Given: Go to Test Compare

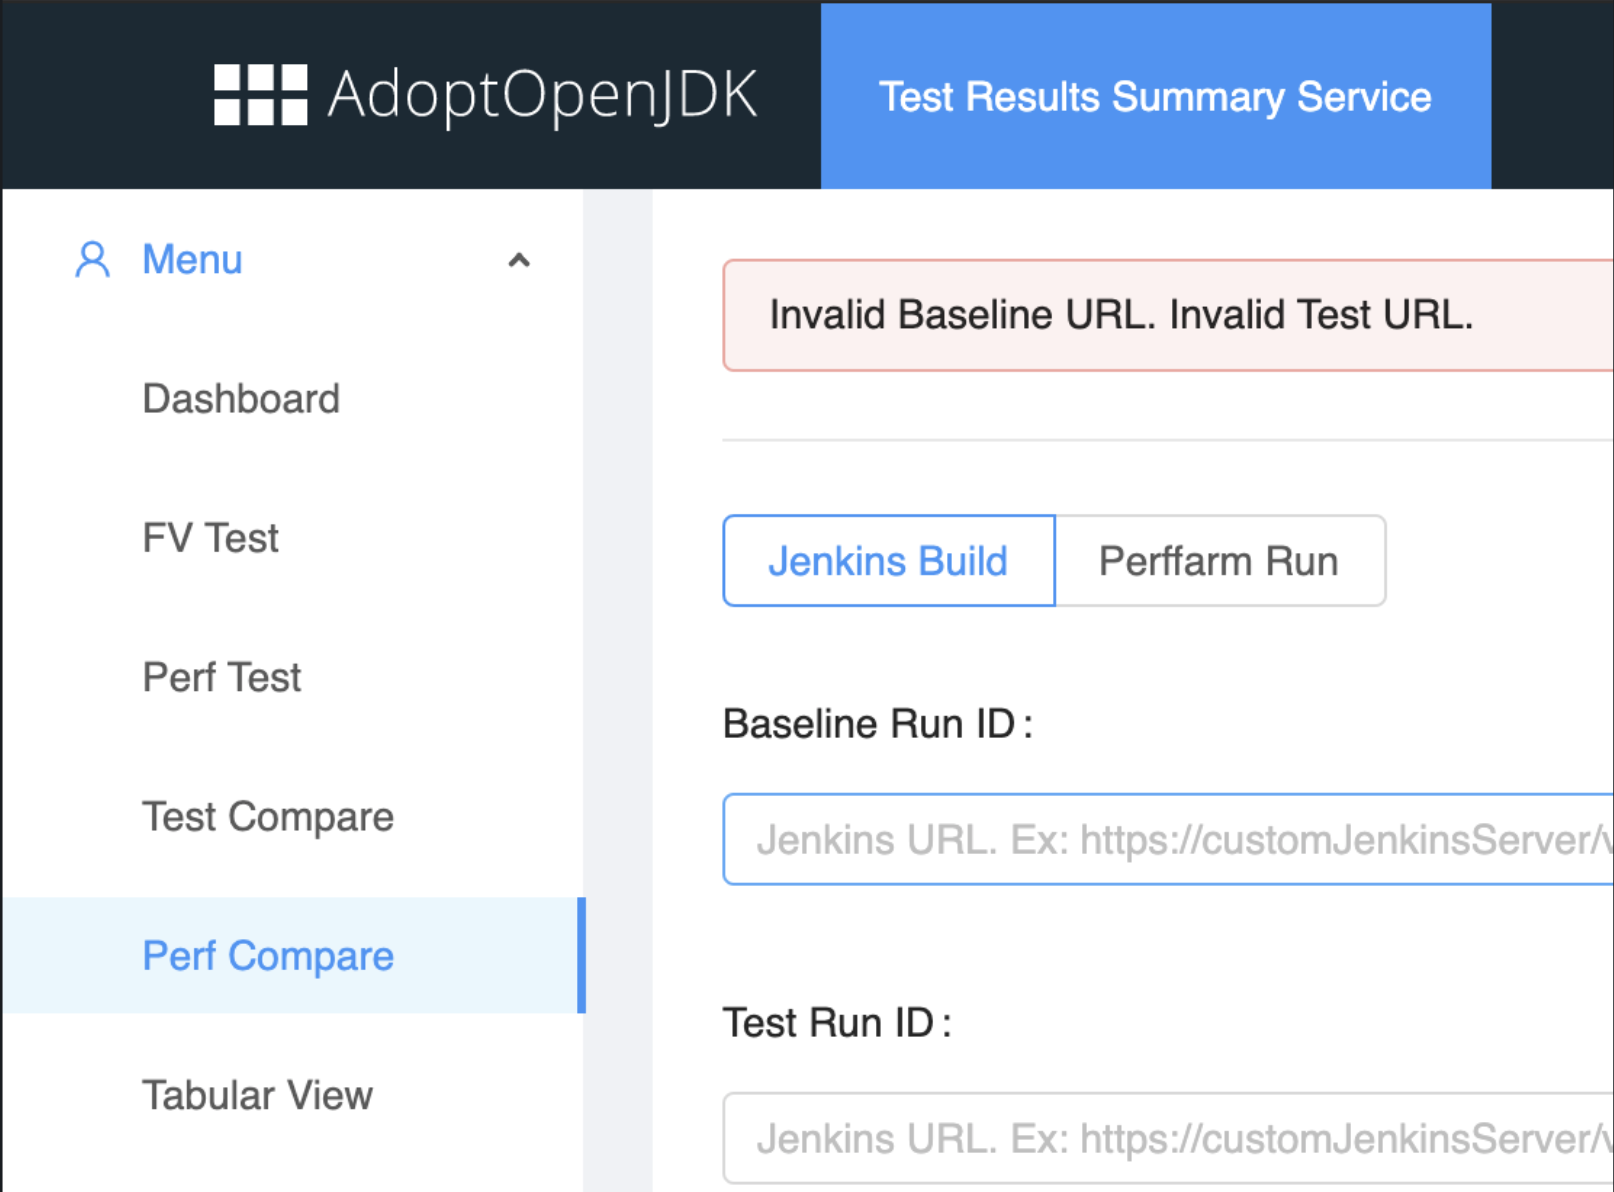Looking at the screenshot, I should pyautogui.click(x=267, y=816).
